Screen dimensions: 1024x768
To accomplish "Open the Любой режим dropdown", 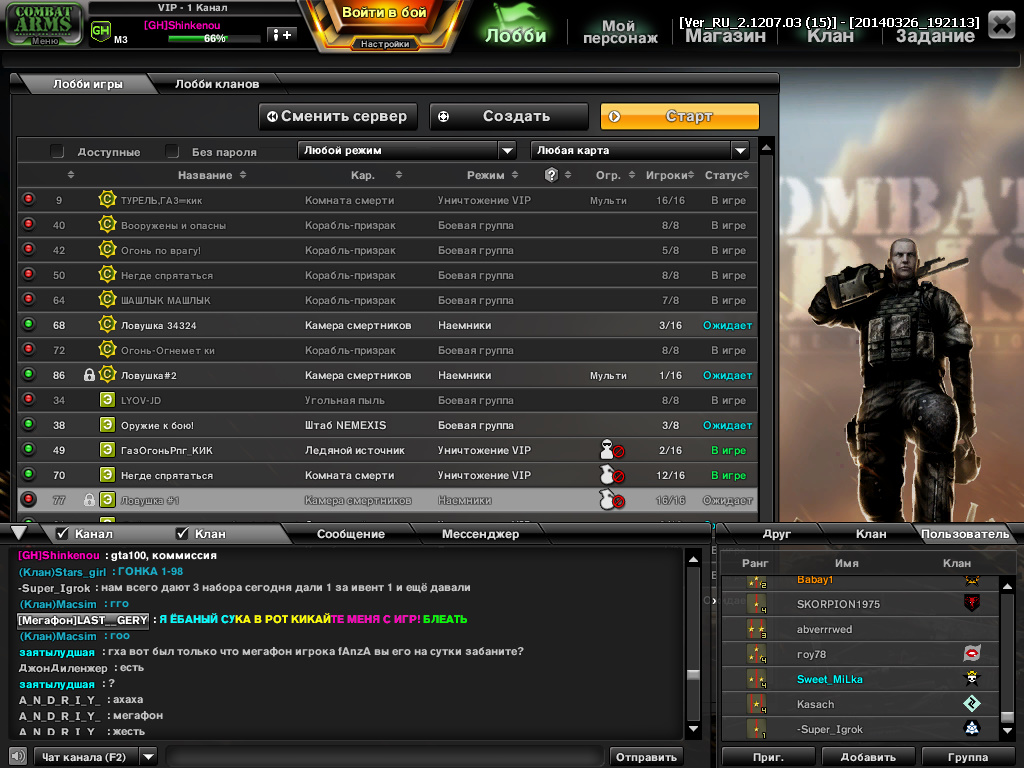I will click(407, 150).
